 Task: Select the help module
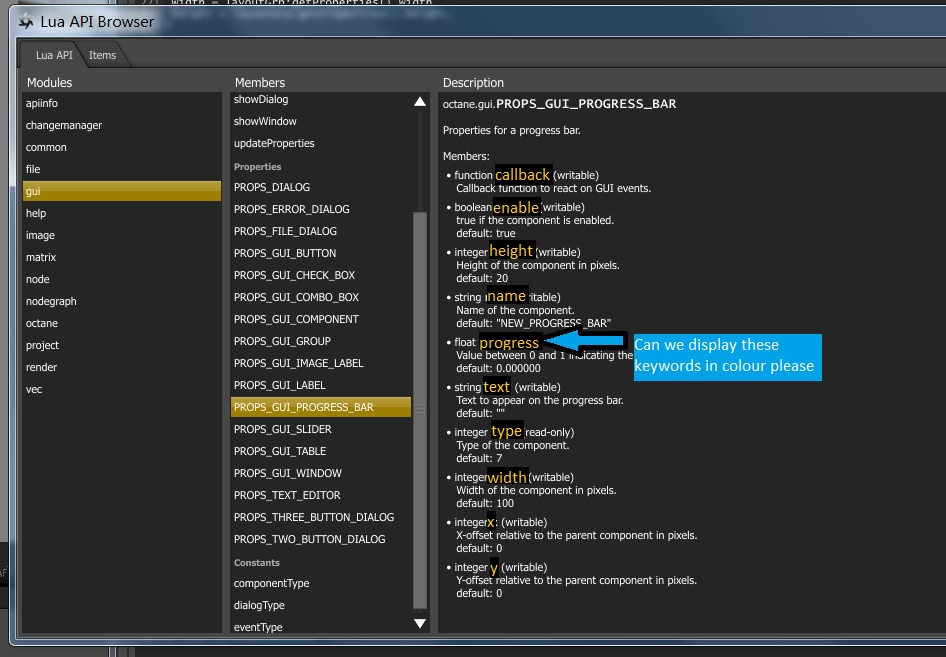pyautogui.click(x=122, y=214)
